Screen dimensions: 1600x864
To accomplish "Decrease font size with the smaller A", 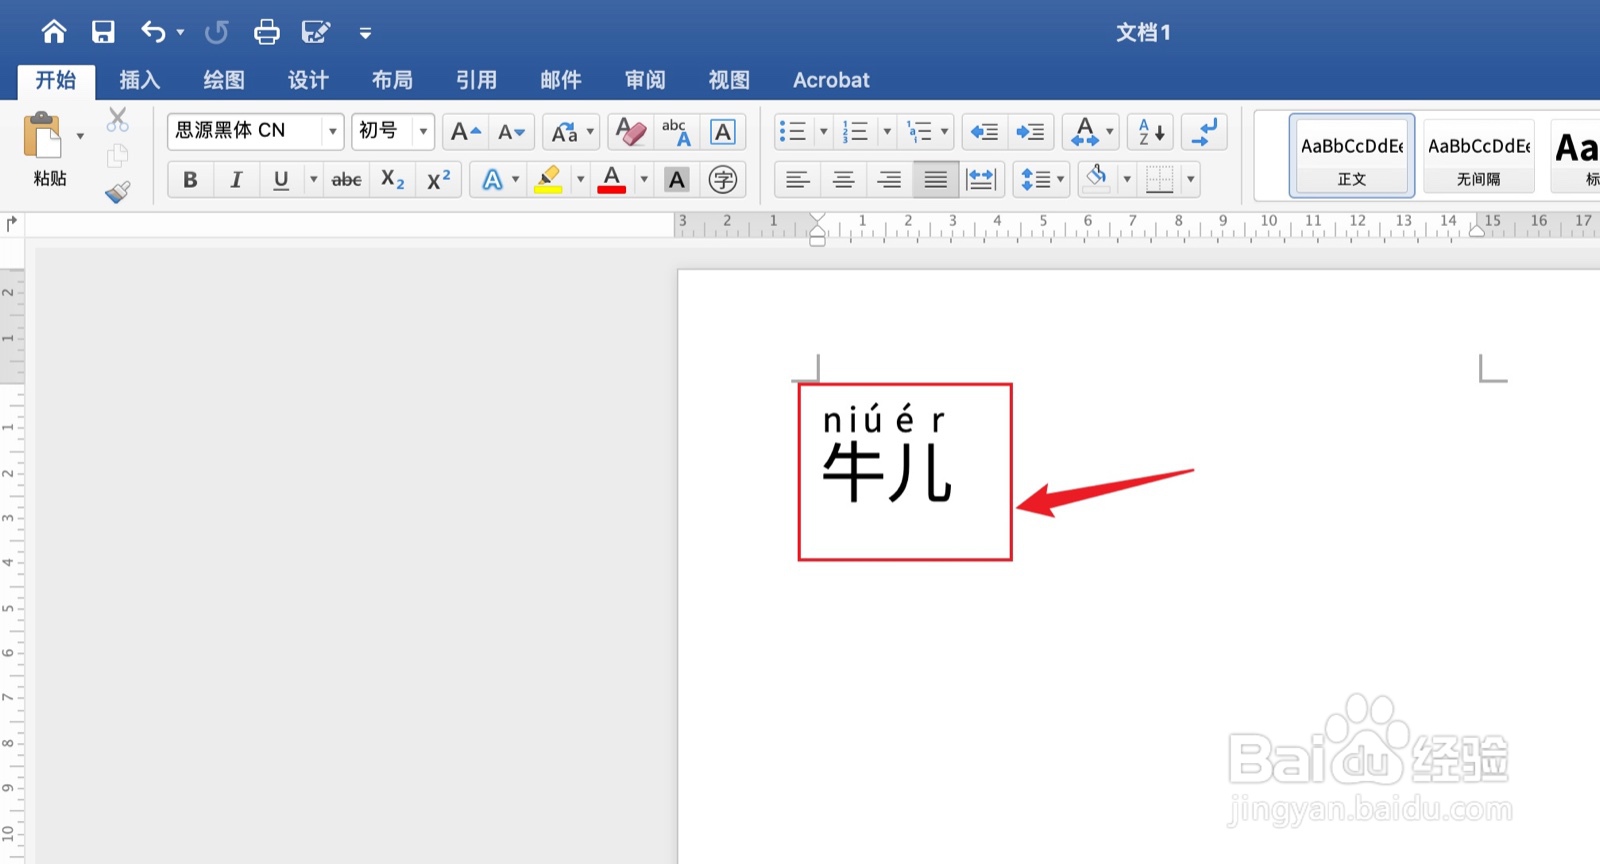I will pos(511,131).
